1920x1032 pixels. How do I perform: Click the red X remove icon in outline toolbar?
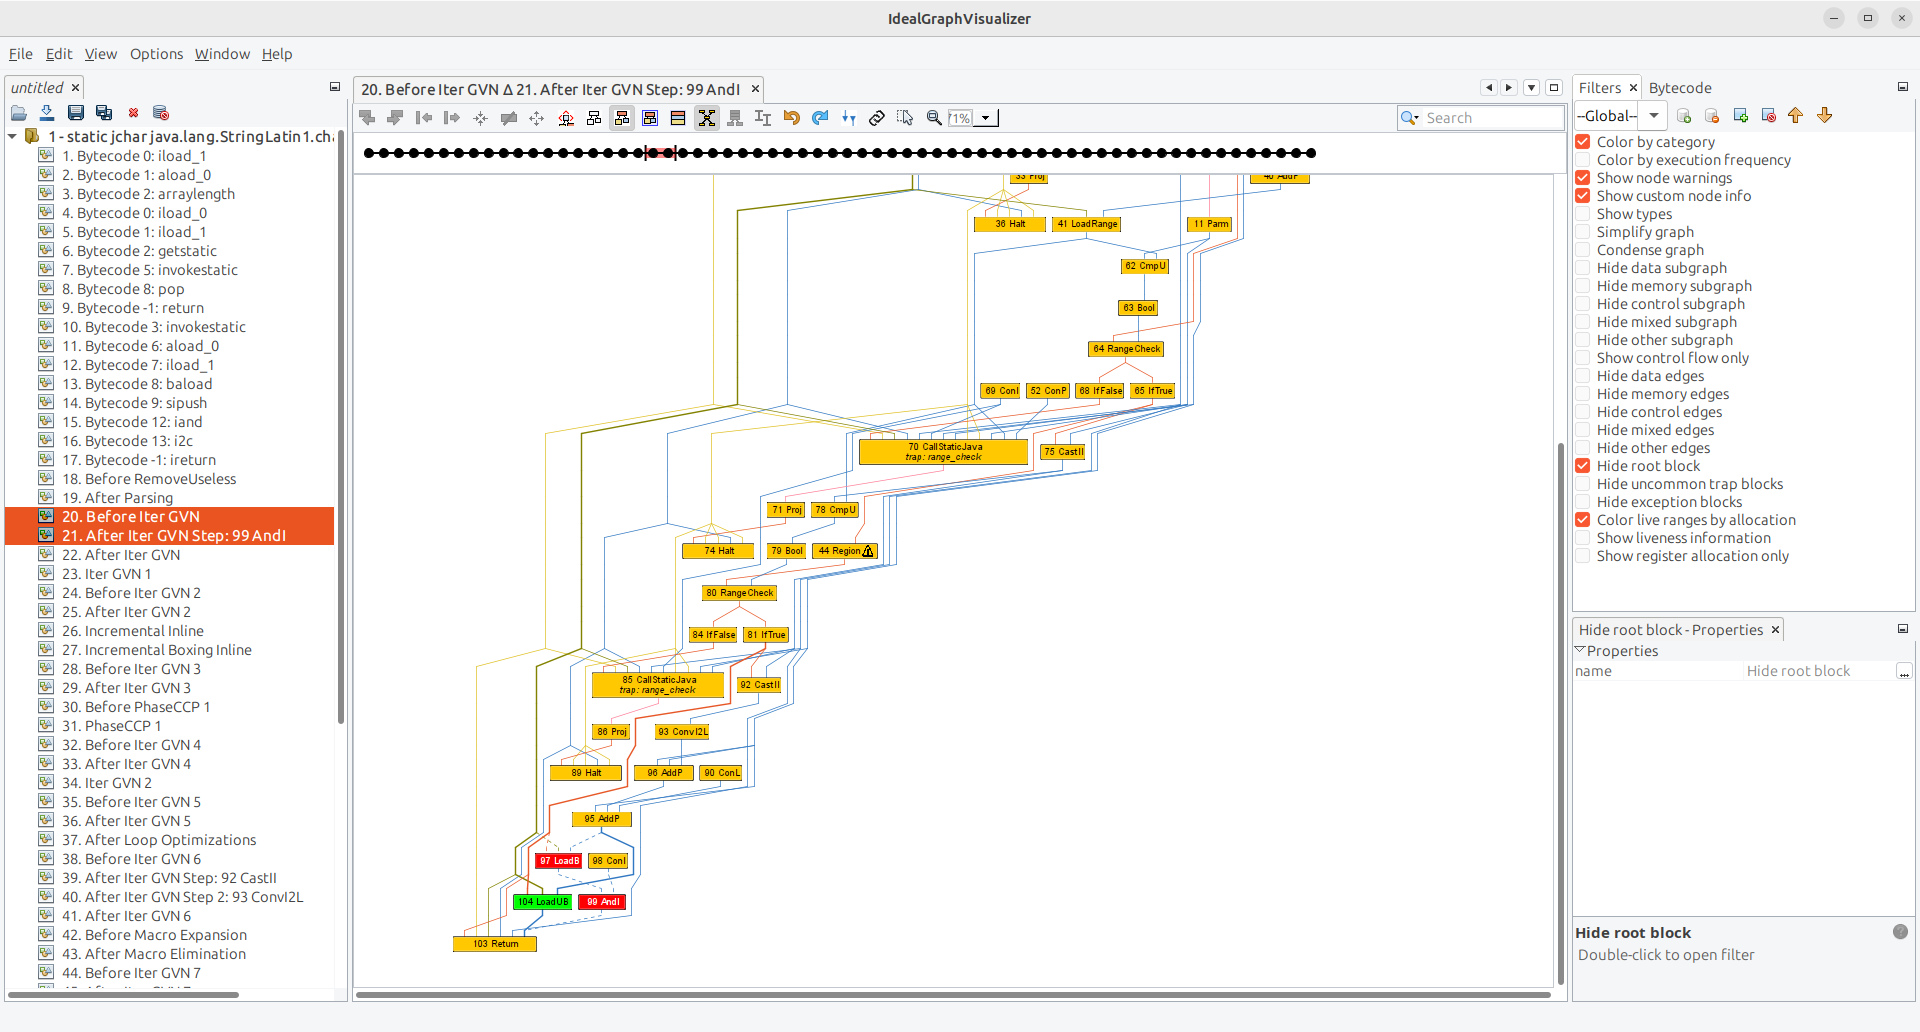[x=133, y=113]
